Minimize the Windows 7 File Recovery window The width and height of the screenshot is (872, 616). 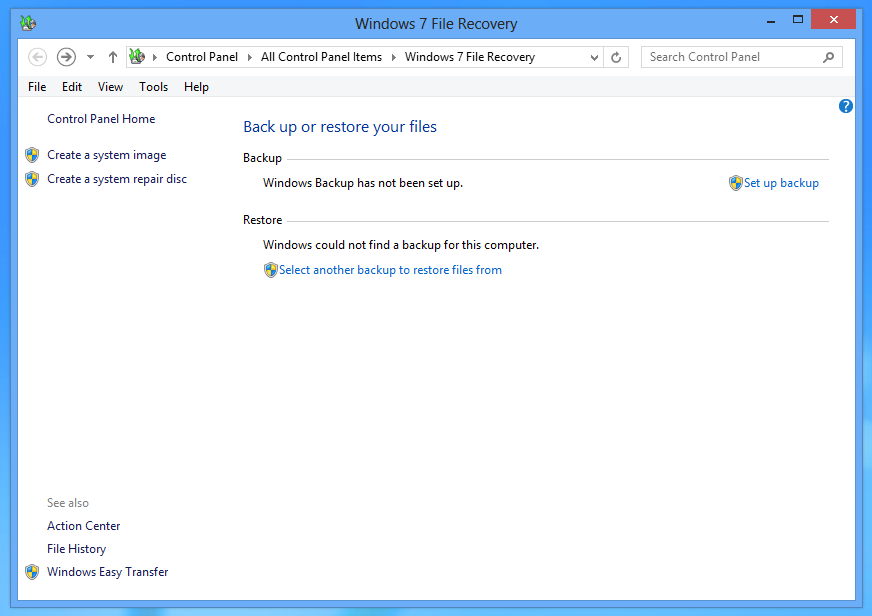[771, 21]
